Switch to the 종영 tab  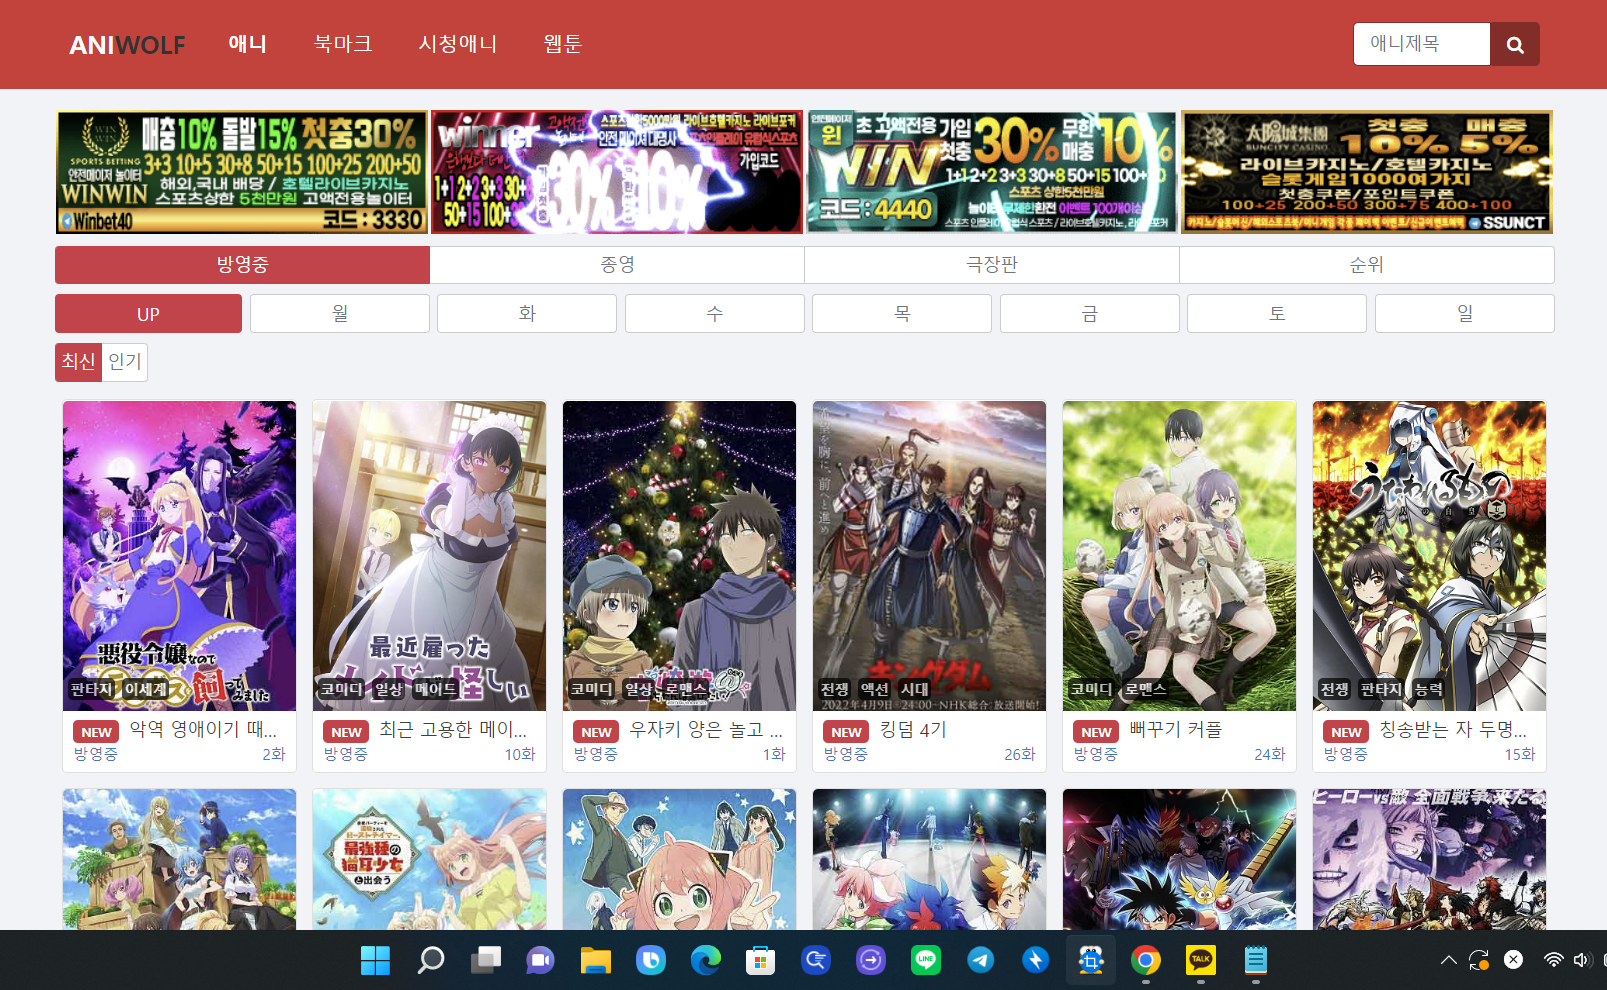click(x=617, y=265)
